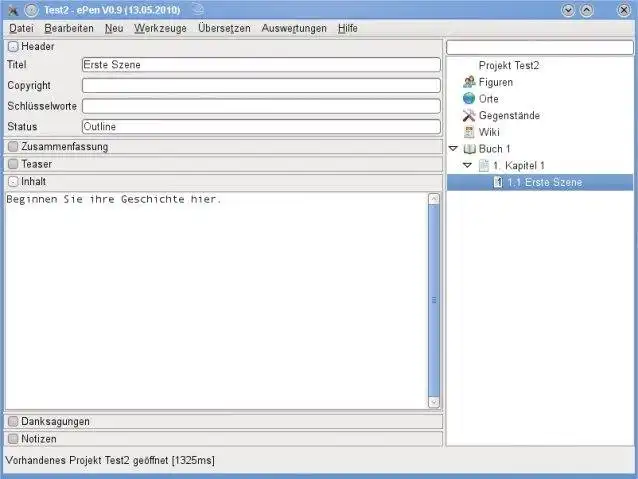Image resolution: width=638 pixels, height=479 pixels.
Task: Click the Kapitel 1 page icon
Action: pyautogui.click(x=484, y=165)
